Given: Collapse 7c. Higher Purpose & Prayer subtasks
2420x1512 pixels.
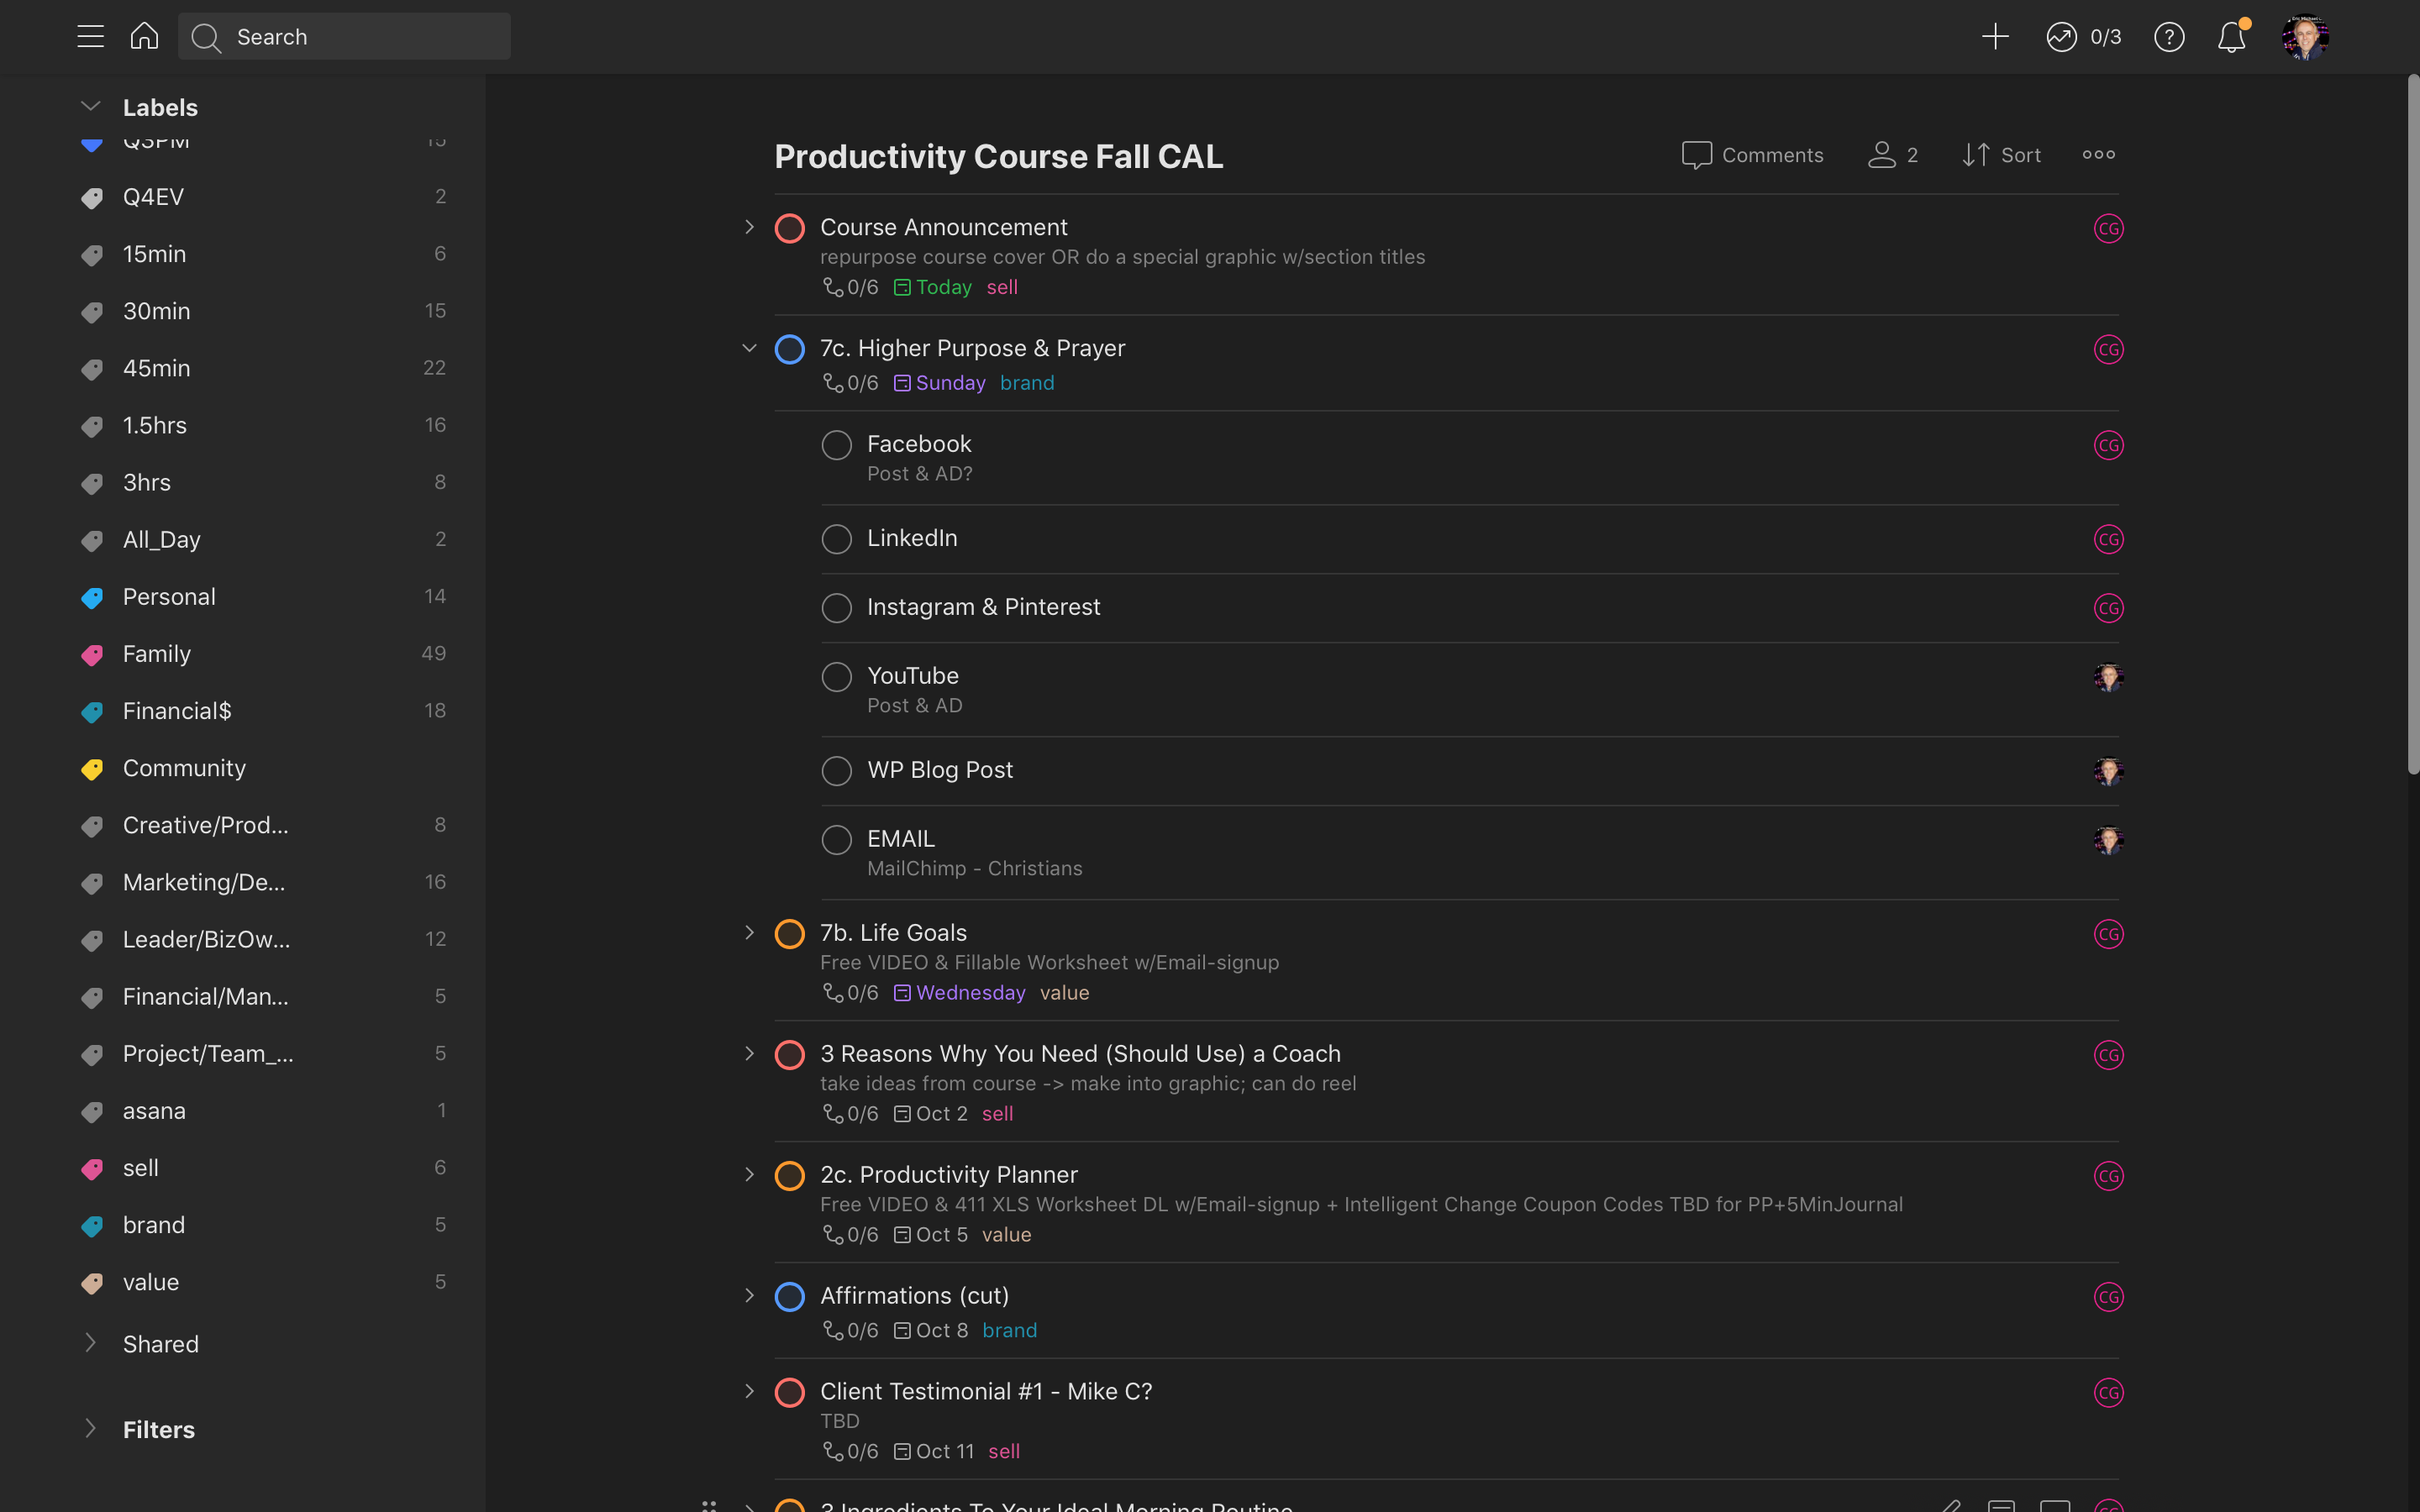Looking at the screenshot, I should pos(749,348).
